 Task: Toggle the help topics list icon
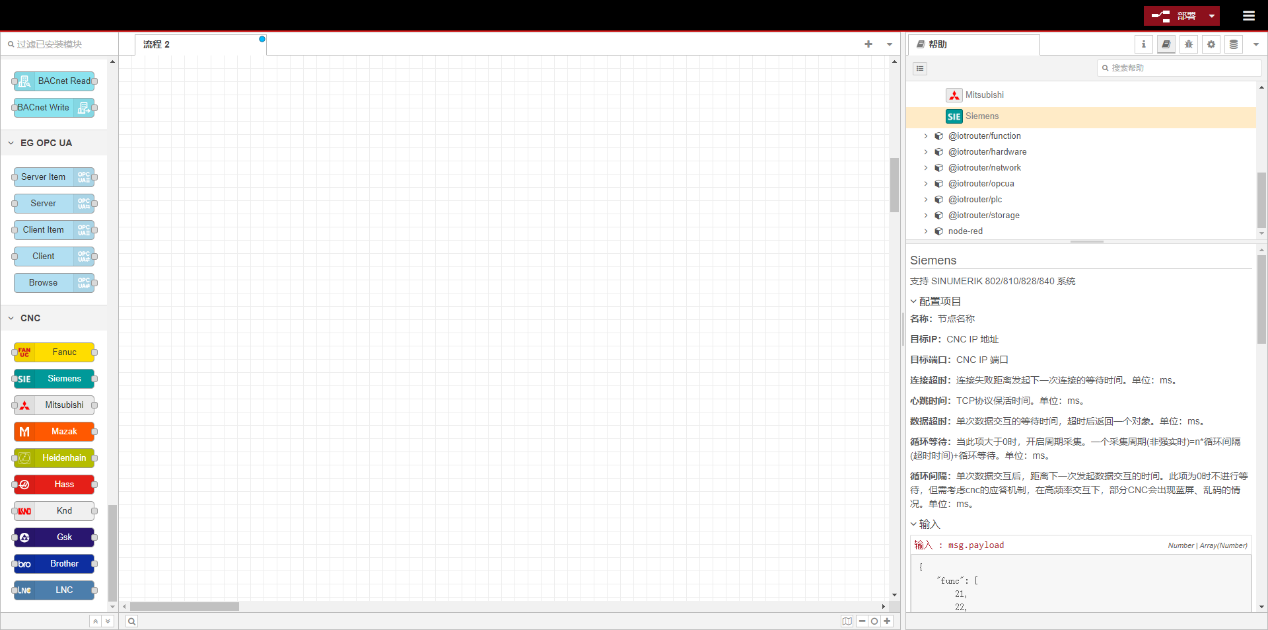point(920,68)
